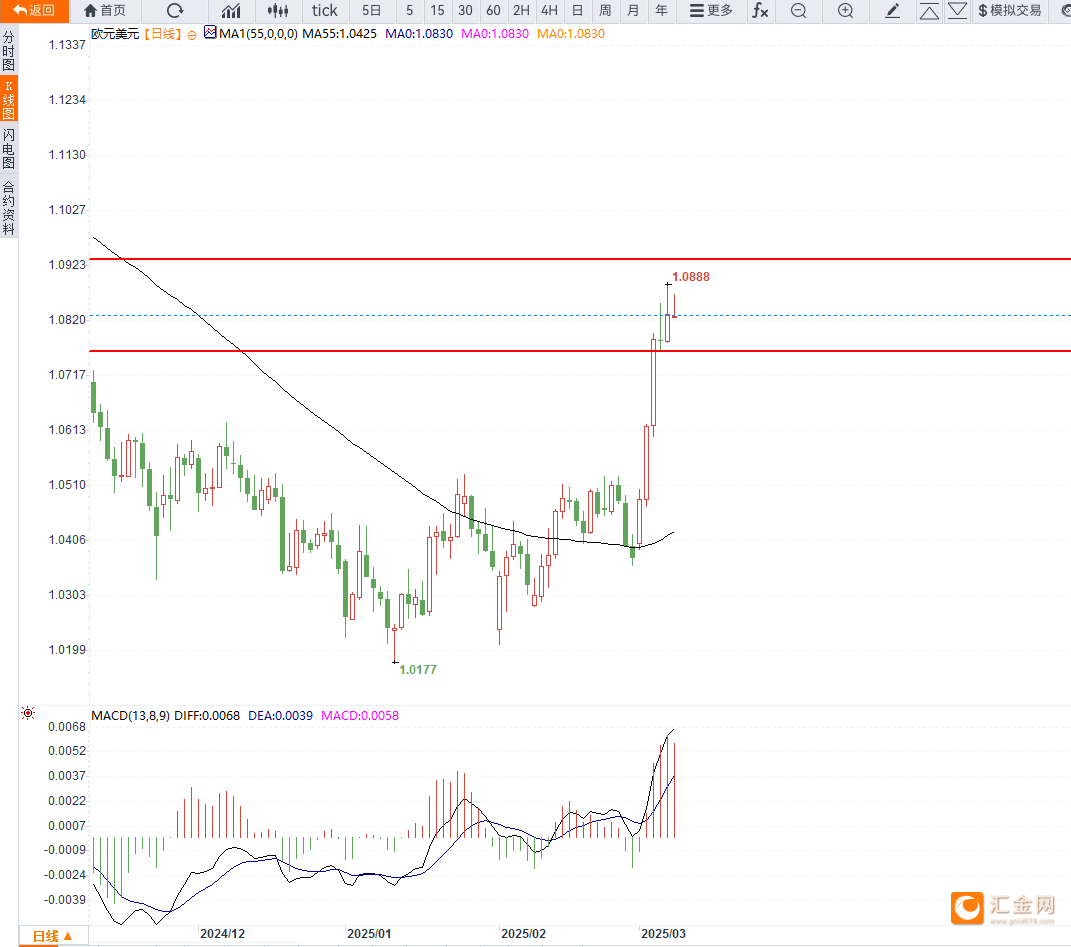Click the 1.0177 low price label
Screen dimensions: 1071x947
[x=417, y=670]
